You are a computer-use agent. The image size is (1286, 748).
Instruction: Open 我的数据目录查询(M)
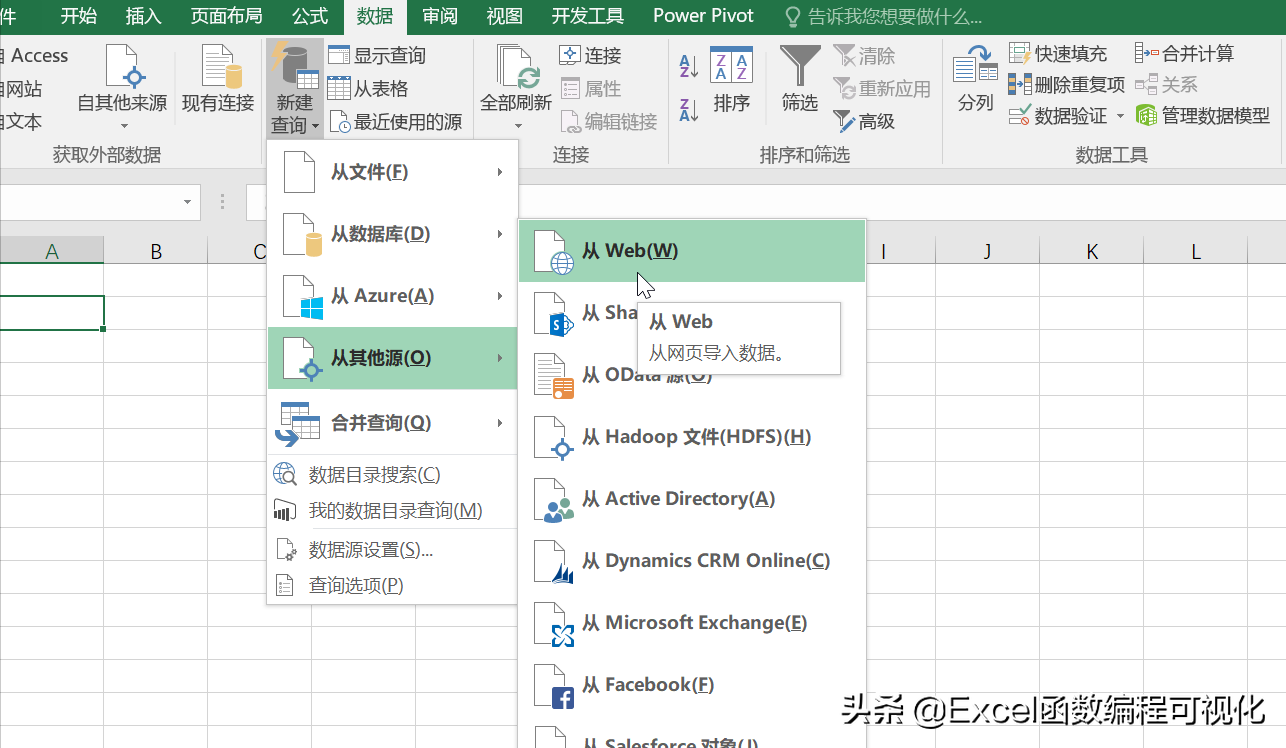tap(392, 511)
